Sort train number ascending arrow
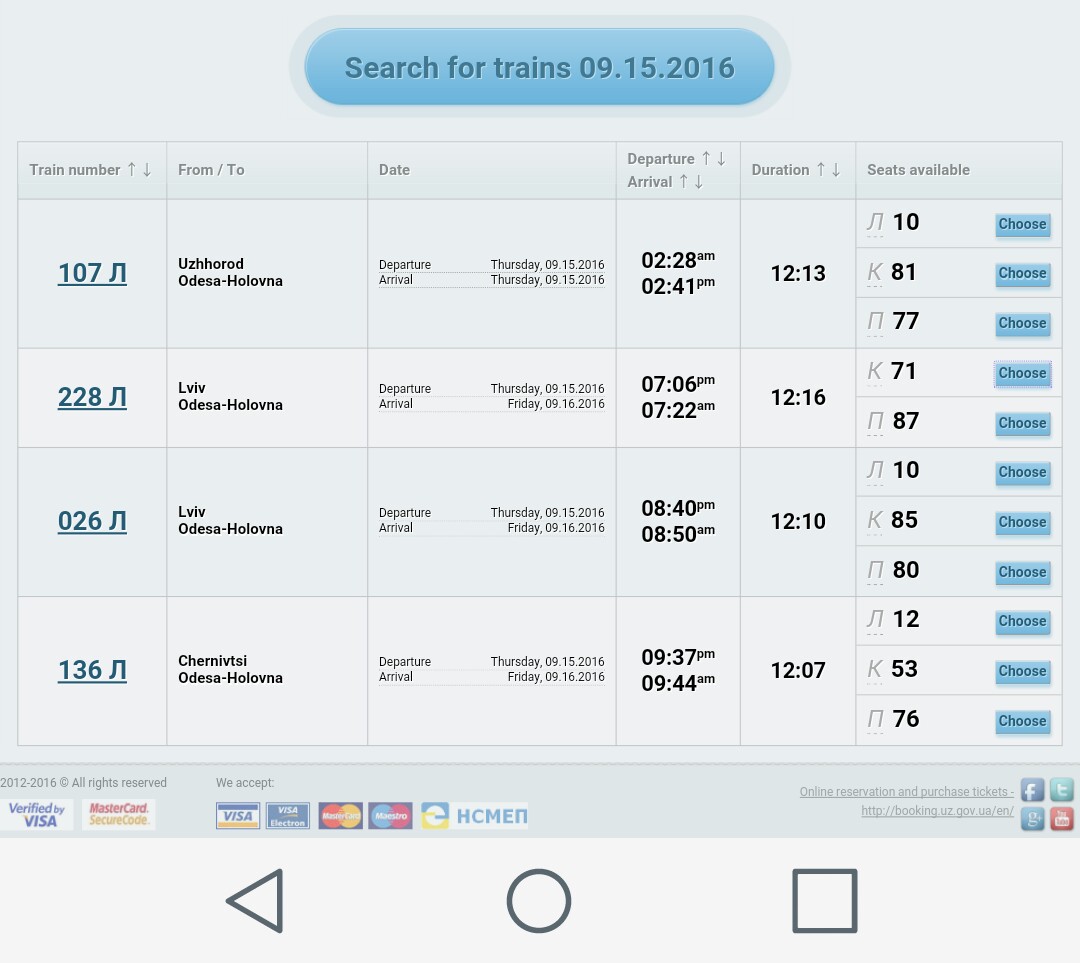The image size is (1080, 963). pyautogui.click(x=132, y=169)
